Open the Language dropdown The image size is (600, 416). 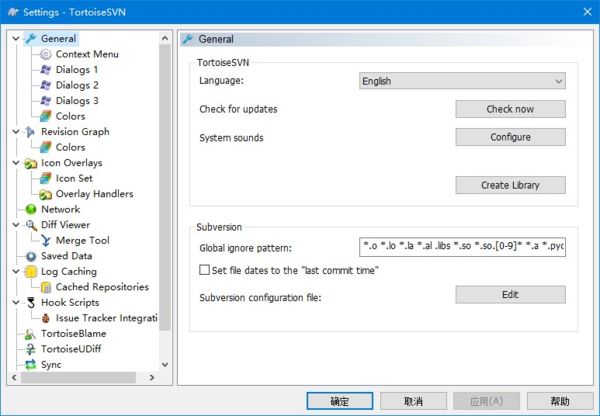coord(462,81)
